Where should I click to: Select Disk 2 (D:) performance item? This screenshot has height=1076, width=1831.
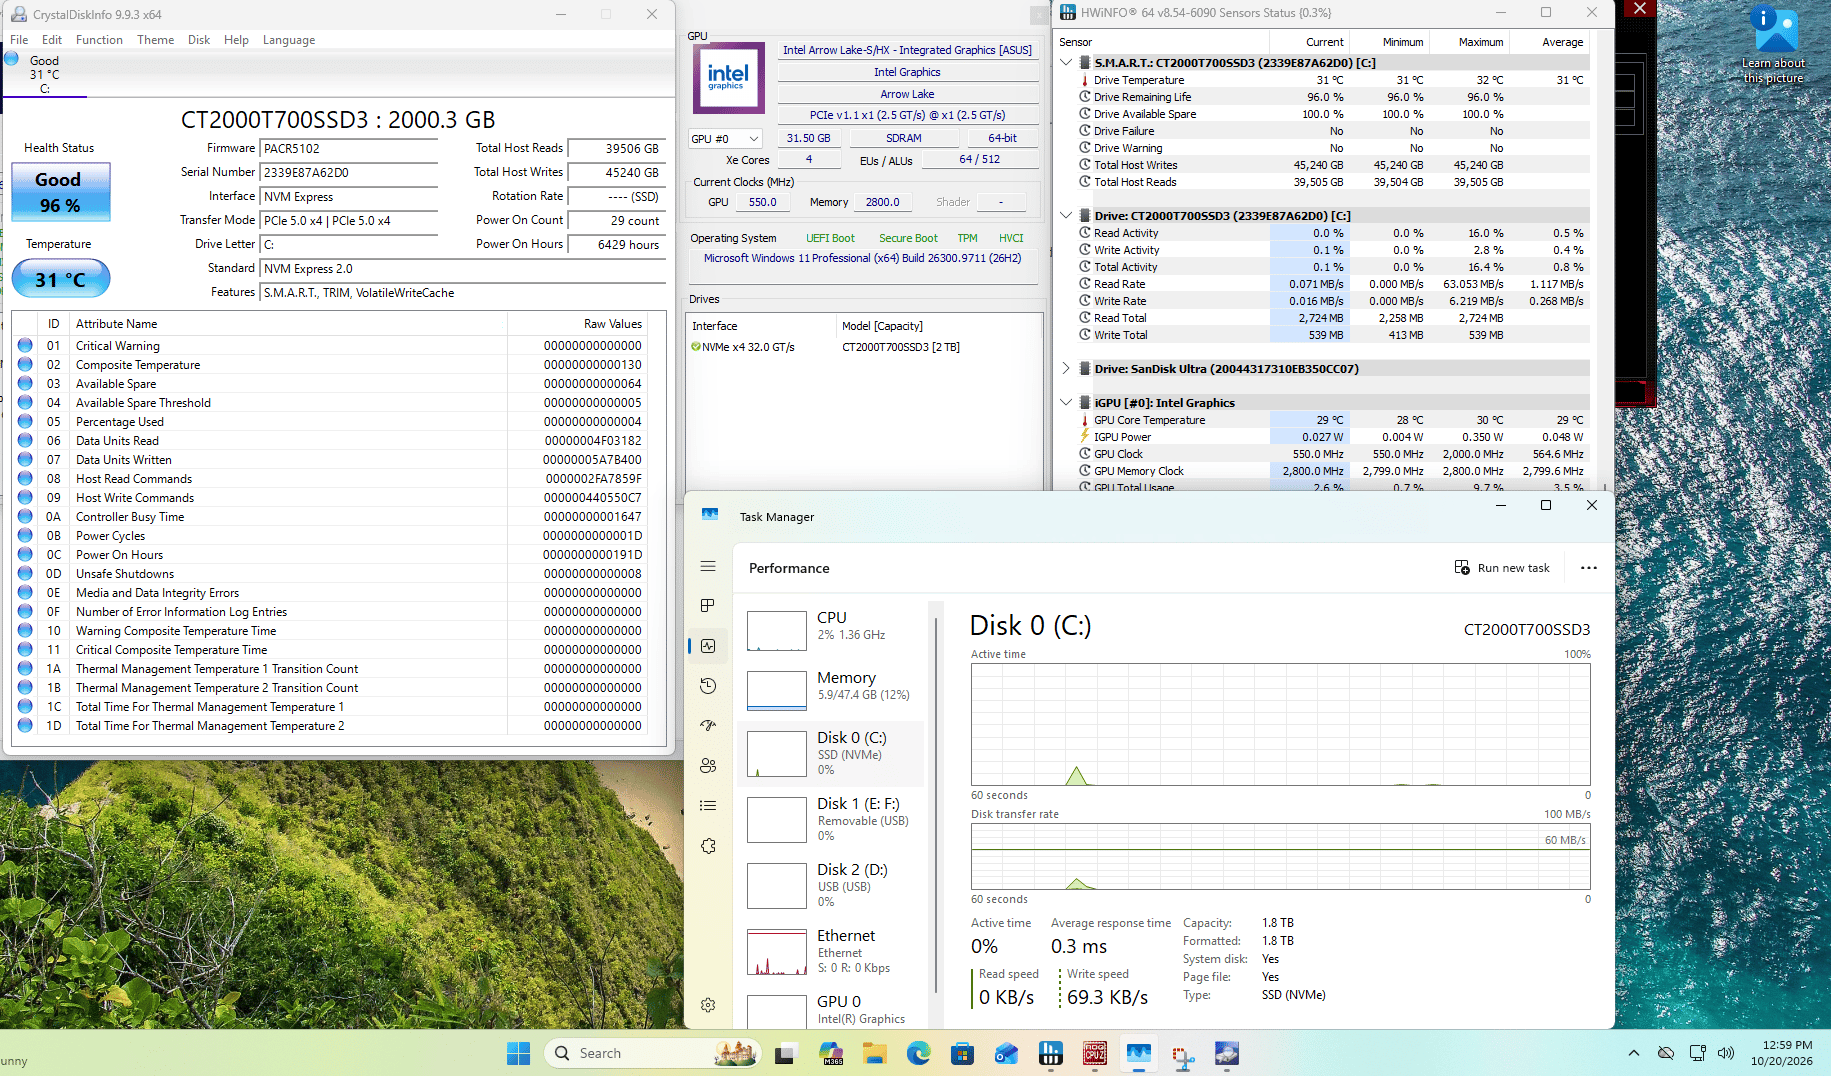[831, 885]
